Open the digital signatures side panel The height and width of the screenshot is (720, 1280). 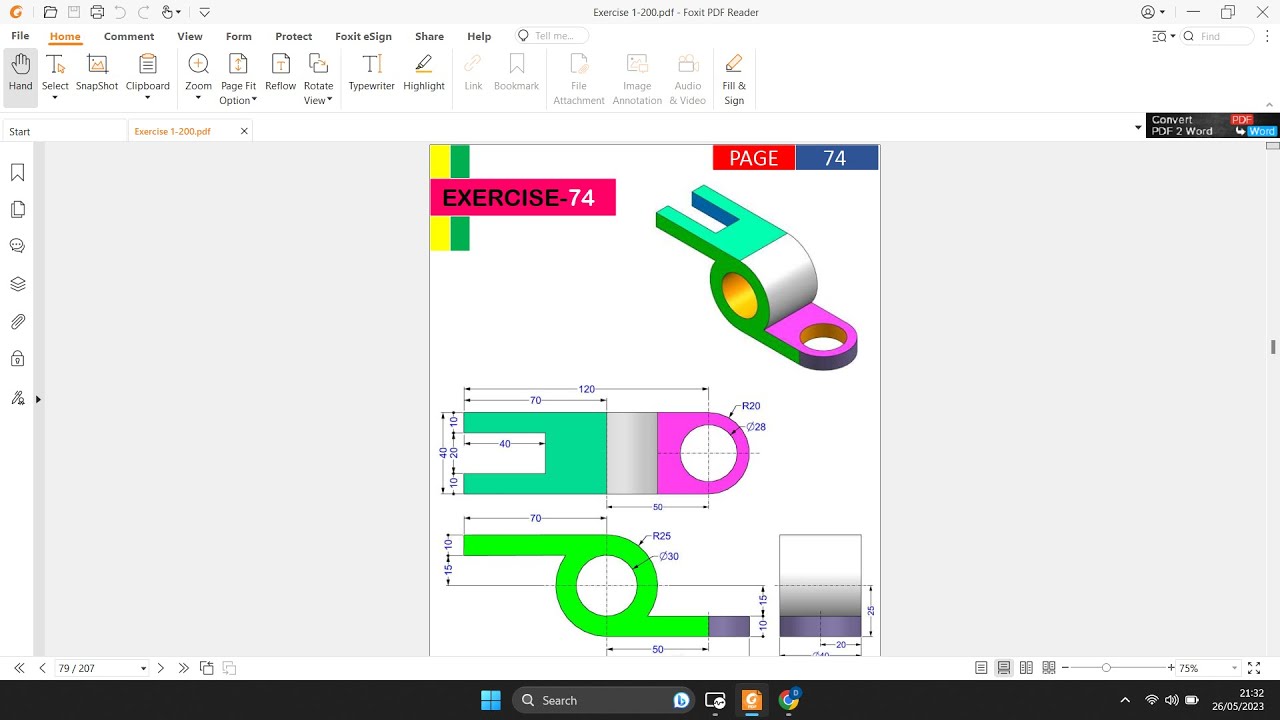[18, 398]
